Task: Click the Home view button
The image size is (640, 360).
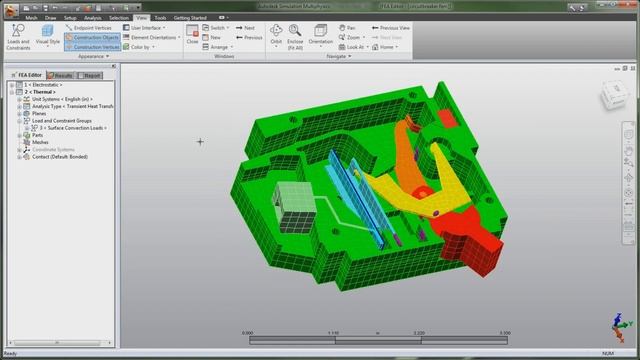Action: coord(385,47)
